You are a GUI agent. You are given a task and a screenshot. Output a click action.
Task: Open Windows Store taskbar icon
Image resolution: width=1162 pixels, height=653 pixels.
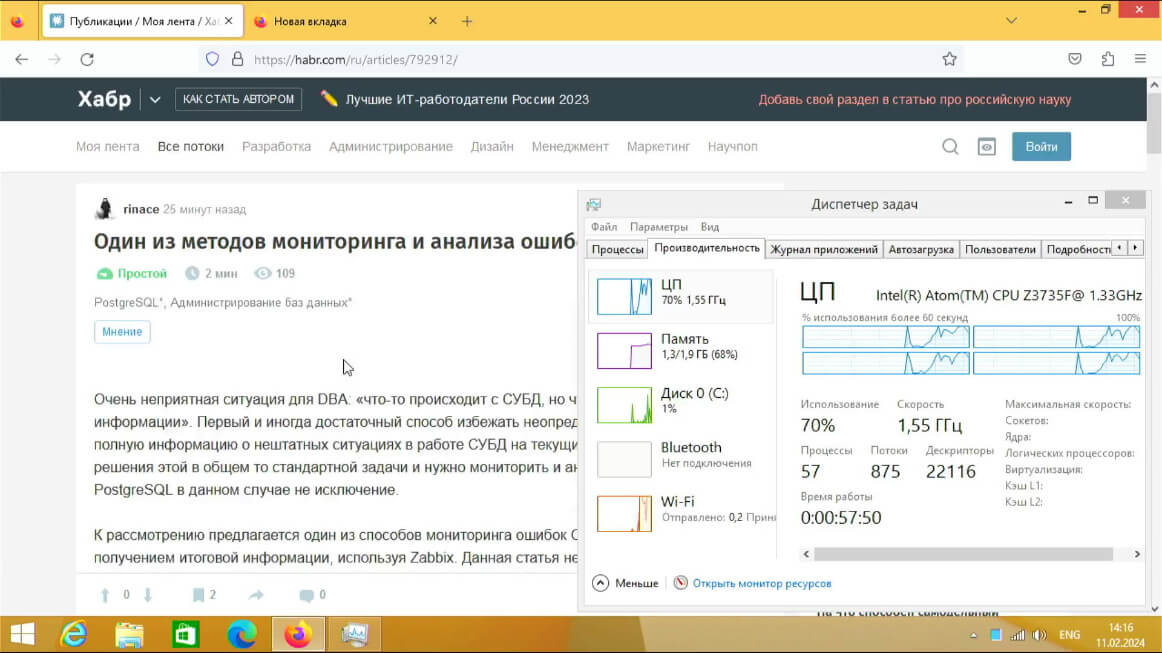(x=185, y=634)
